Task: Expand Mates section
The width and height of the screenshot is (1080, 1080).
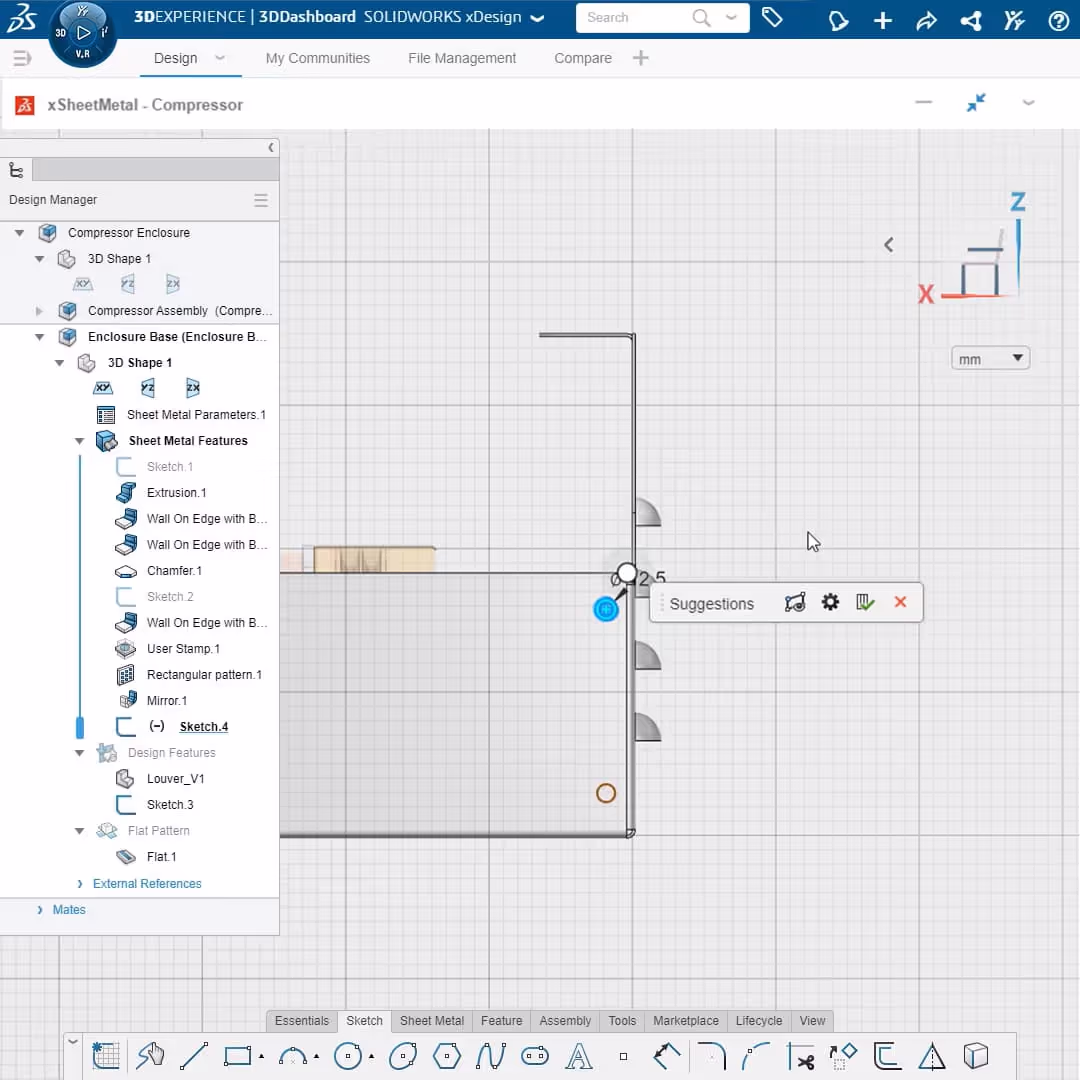Action: [x=39, y=910]
